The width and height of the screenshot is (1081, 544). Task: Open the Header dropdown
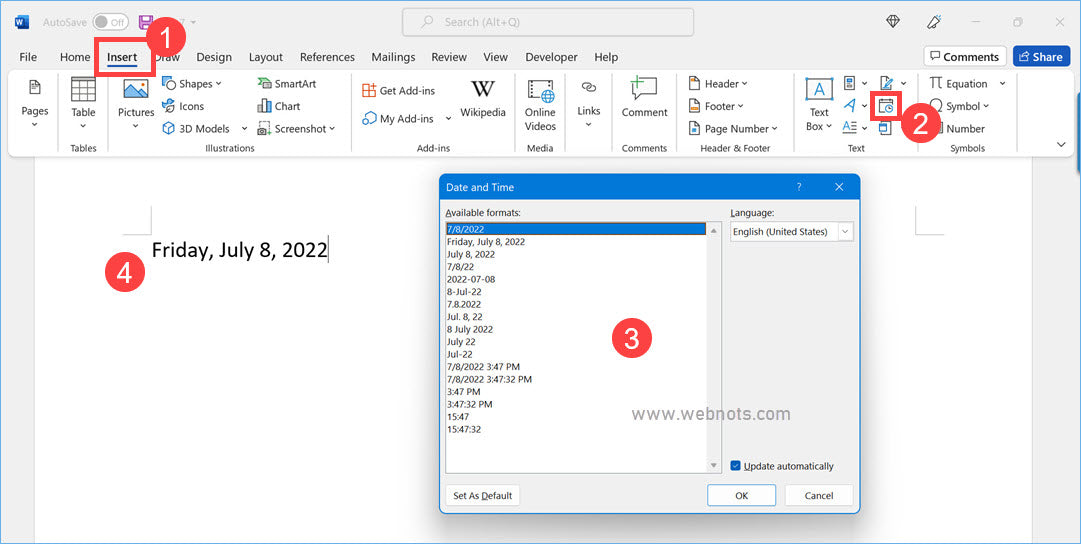[718, 83]
